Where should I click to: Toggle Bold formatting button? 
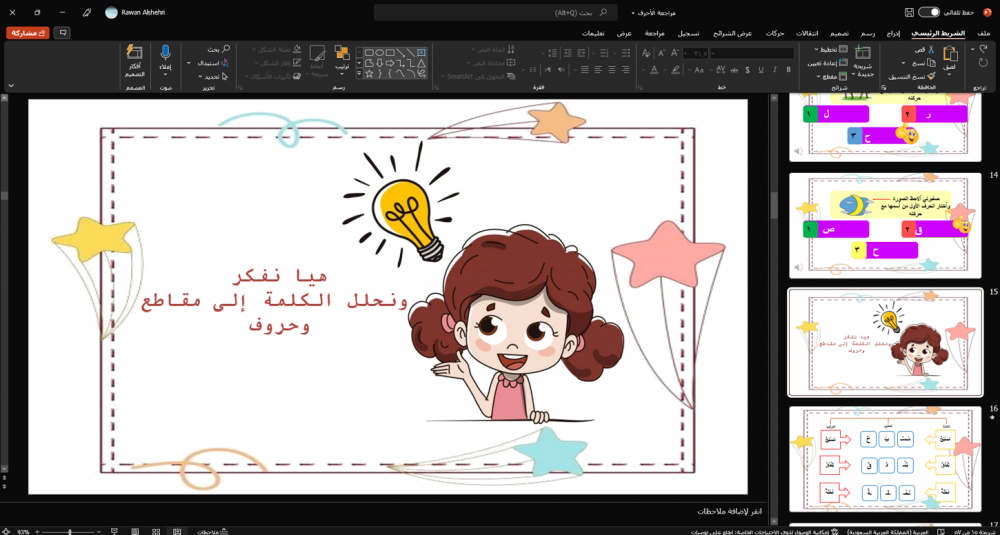pos(788,70)
